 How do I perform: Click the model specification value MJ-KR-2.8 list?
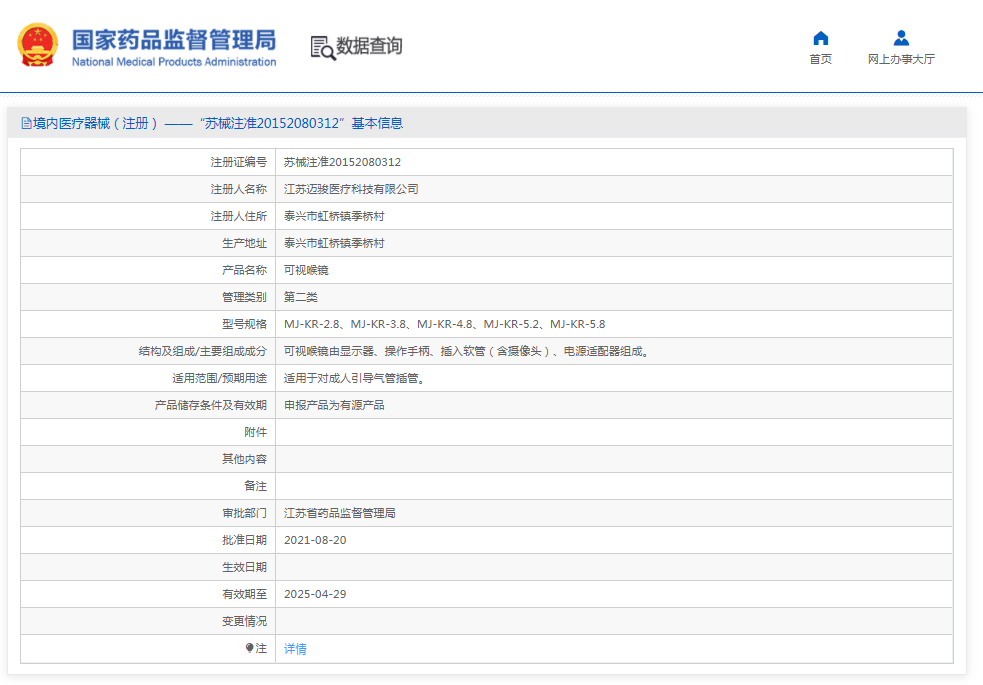(444, 324)
